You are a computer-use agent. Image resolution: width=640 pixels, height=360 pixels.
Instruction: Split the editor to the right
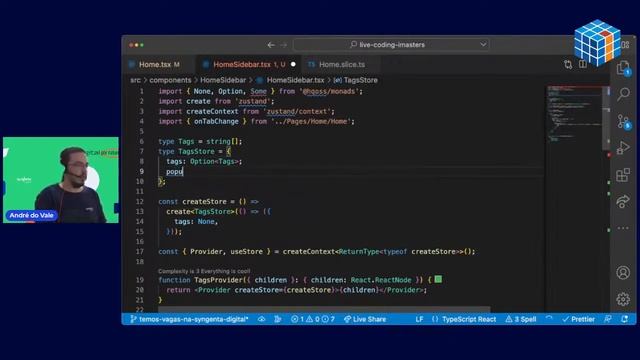coord(583,64)
